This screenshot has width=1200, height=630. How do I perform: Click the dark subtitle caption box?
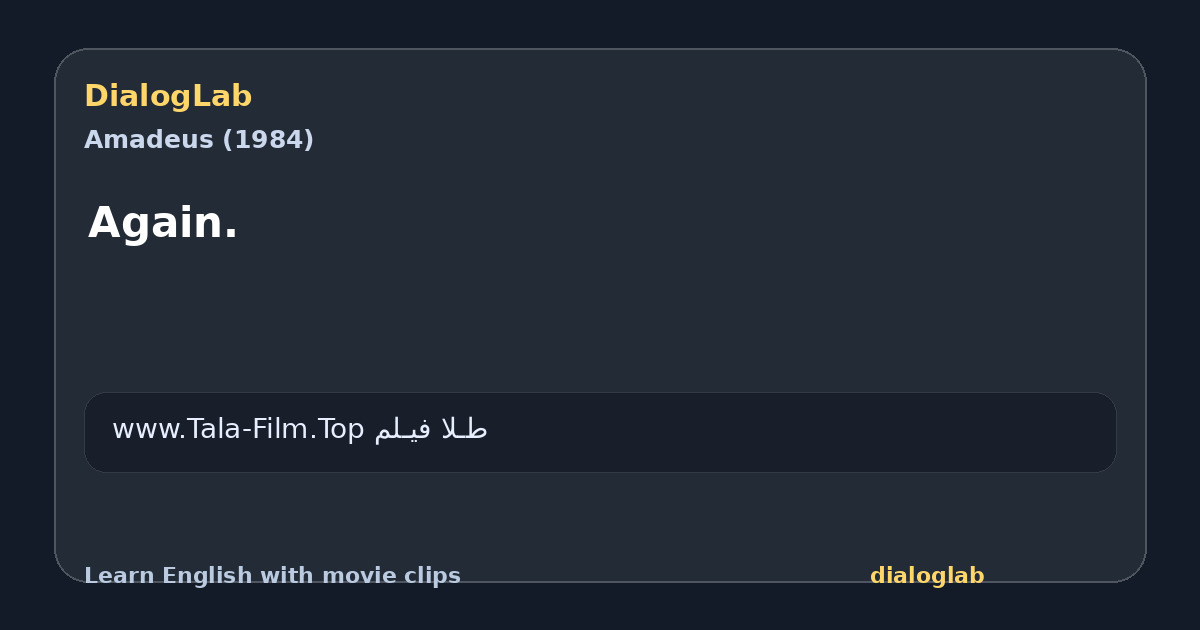click(600, 432)
